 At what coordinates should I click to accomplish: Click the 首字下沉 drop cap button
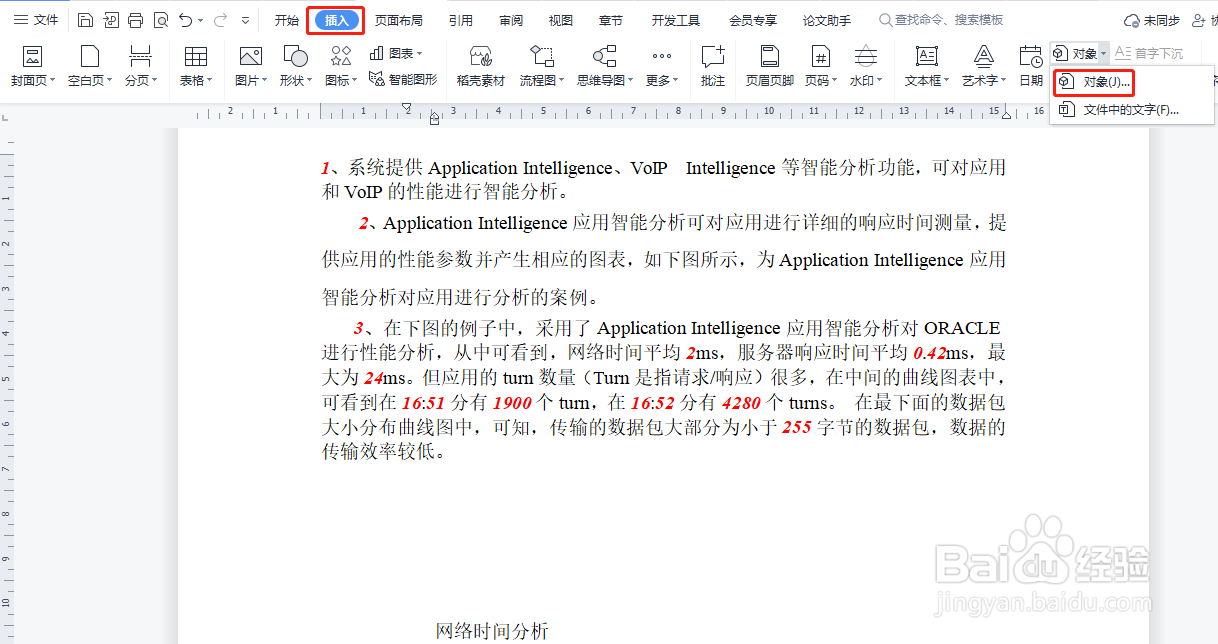pyautogui.click(x=1150, y=53)
